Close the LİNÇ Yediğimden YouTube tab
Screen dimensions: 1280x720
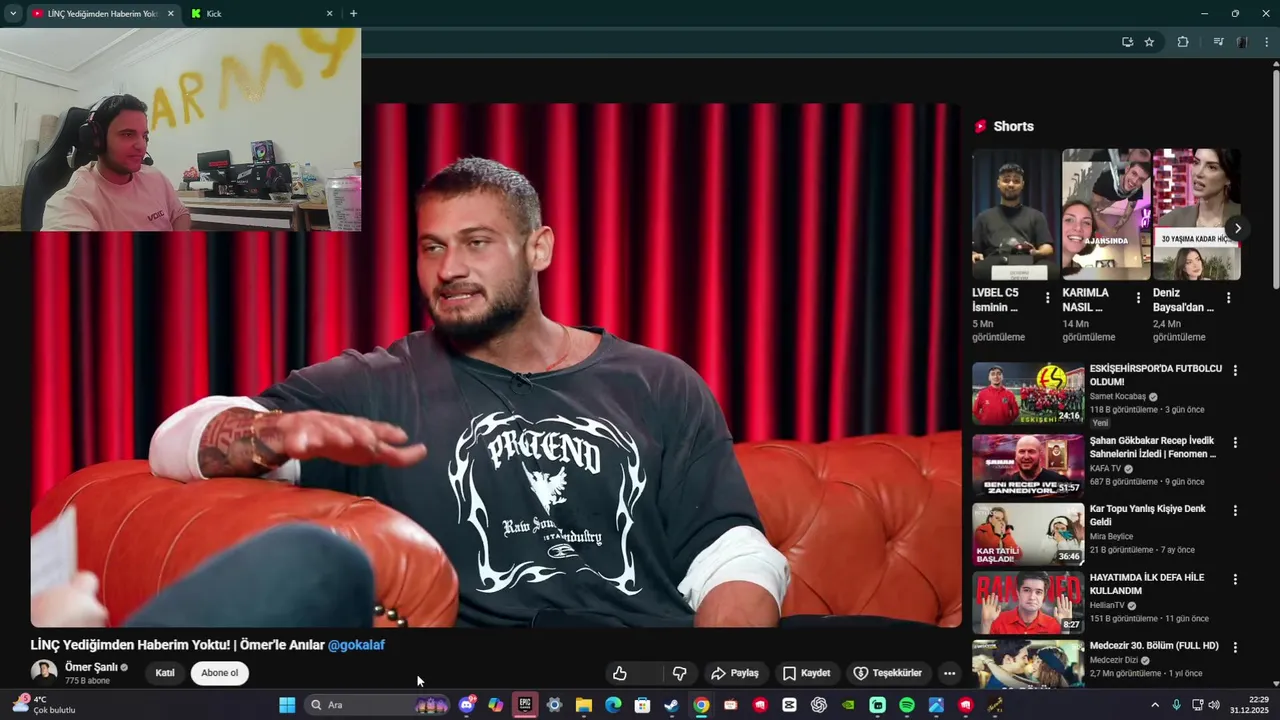170,13
